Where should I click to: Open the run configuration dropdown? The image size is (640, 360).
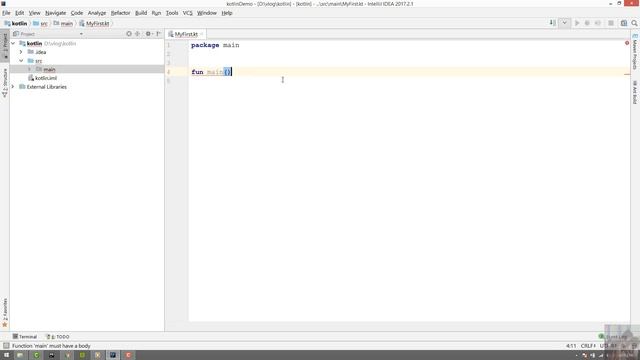click(564, 23)
